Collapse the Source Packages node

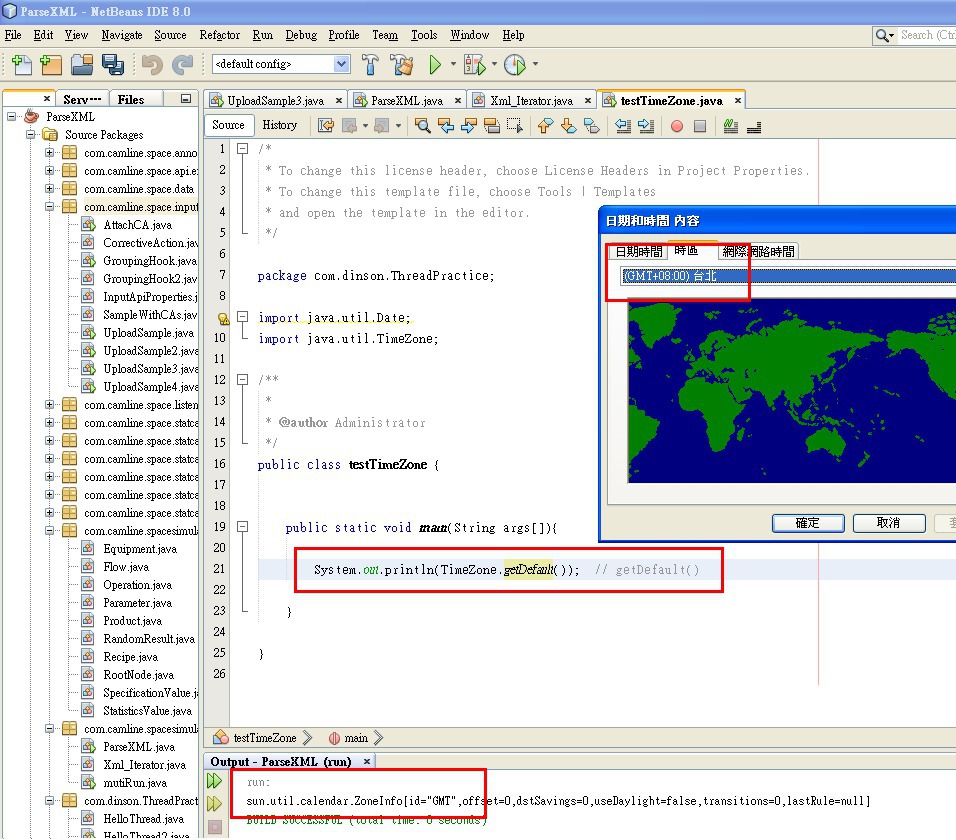30,134
